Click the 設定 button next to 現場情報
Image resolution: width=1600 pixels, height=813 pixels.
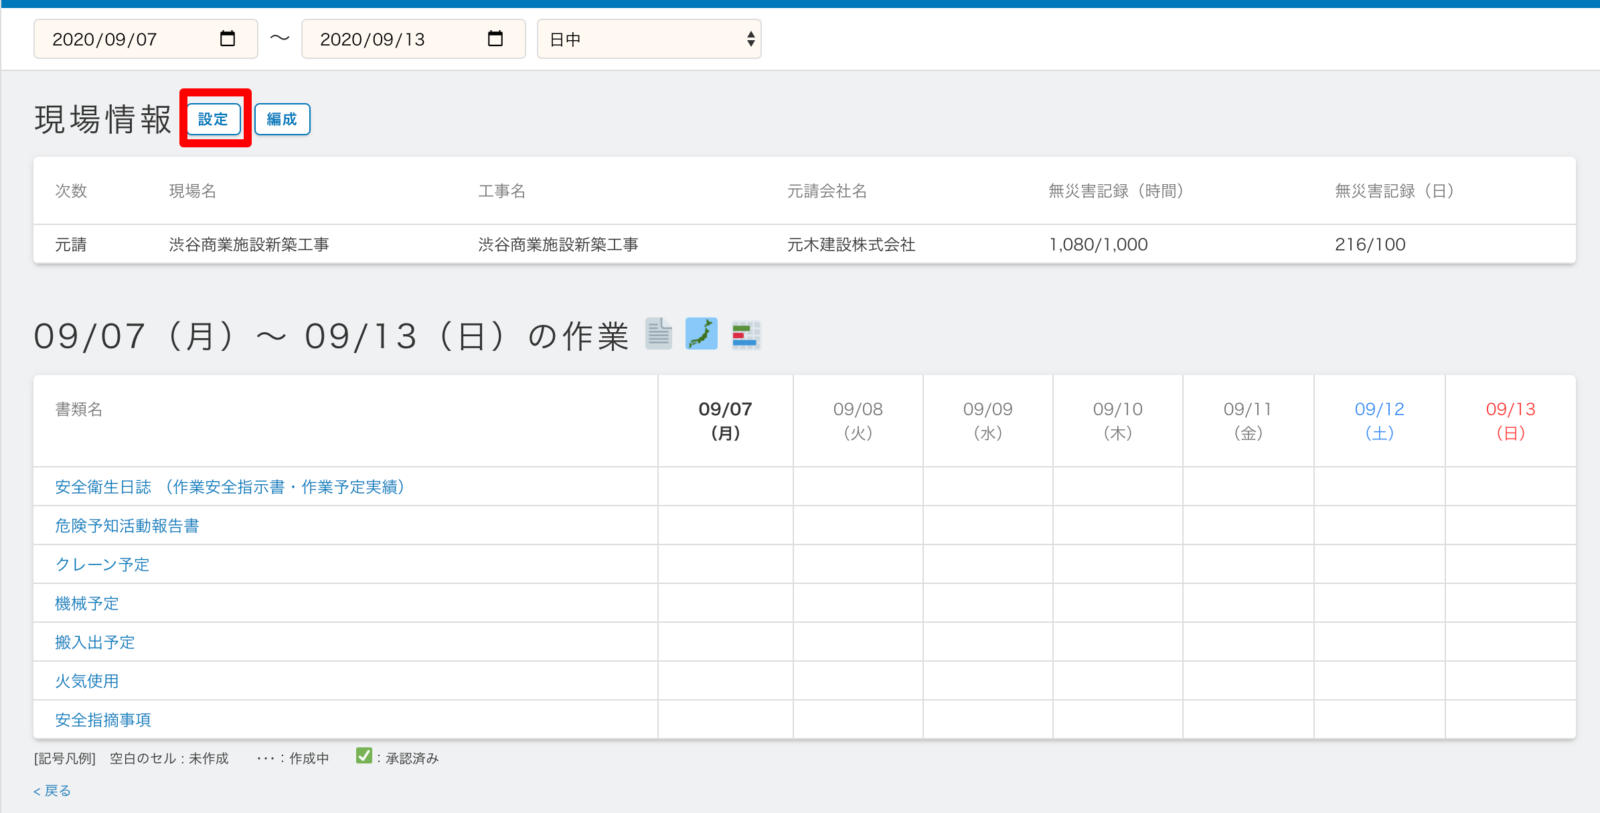[214, 119]
